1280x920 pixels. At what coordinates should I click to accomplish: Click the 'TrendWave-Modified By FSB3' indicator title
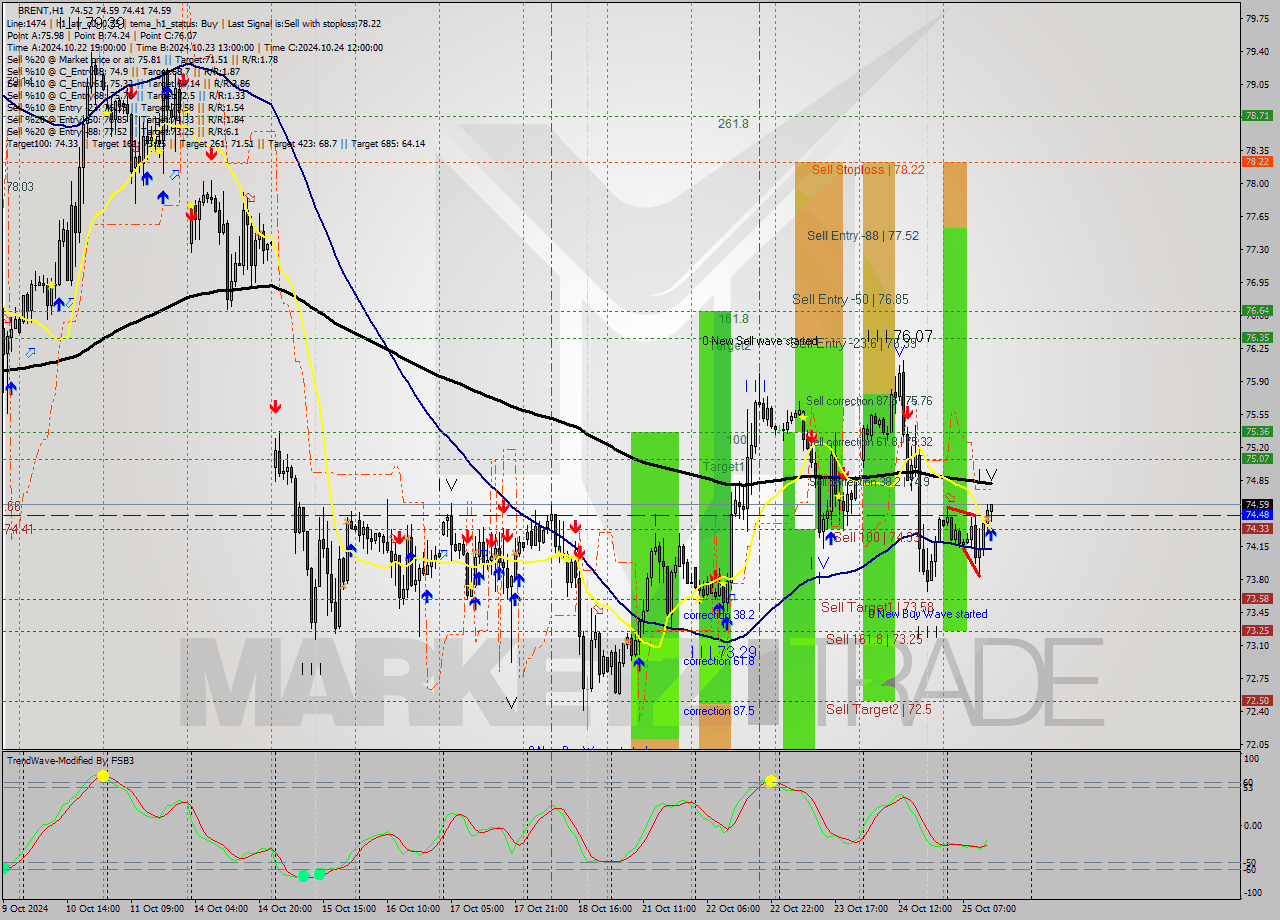pos(71,761)
